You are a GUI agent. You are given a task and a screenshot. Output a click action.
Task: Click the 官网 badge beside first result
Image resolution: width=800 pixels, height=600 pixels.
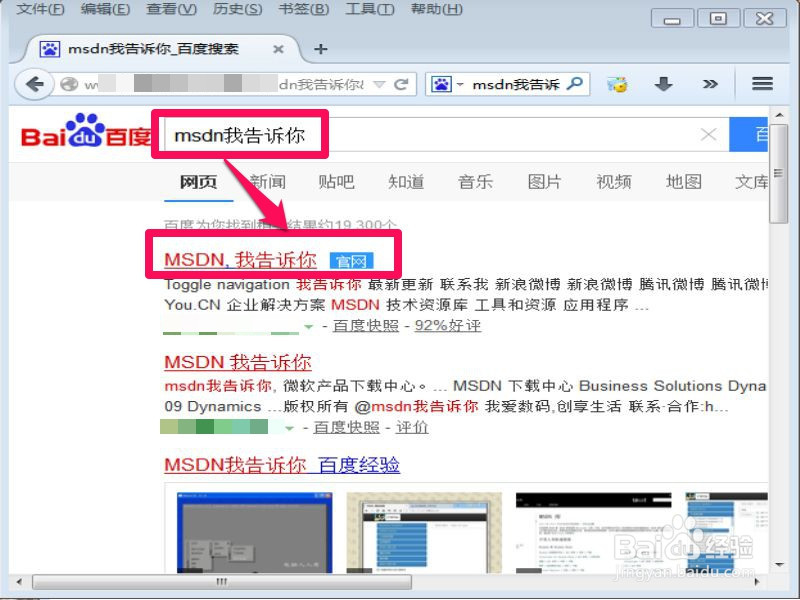pyautogui.click(x=352, y=261)
